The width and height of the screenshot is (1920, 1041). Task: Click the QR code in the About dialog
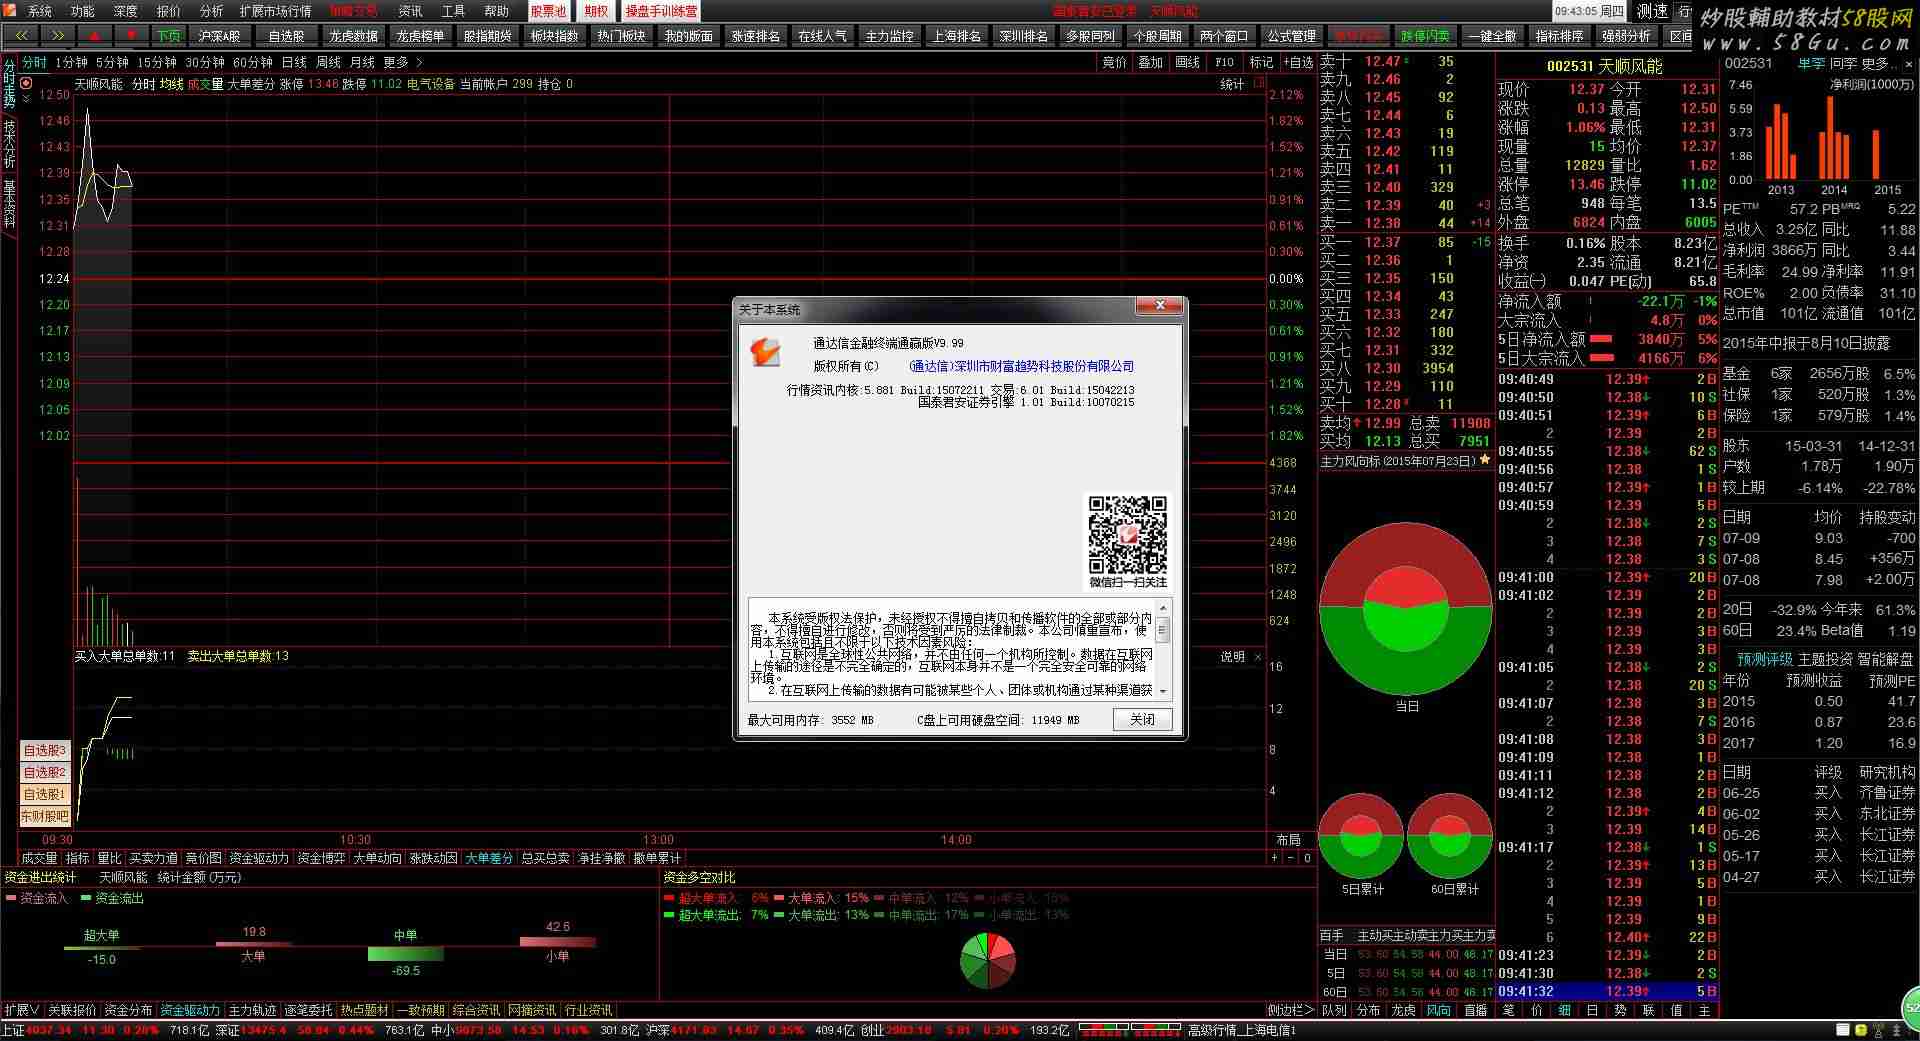1127,534
